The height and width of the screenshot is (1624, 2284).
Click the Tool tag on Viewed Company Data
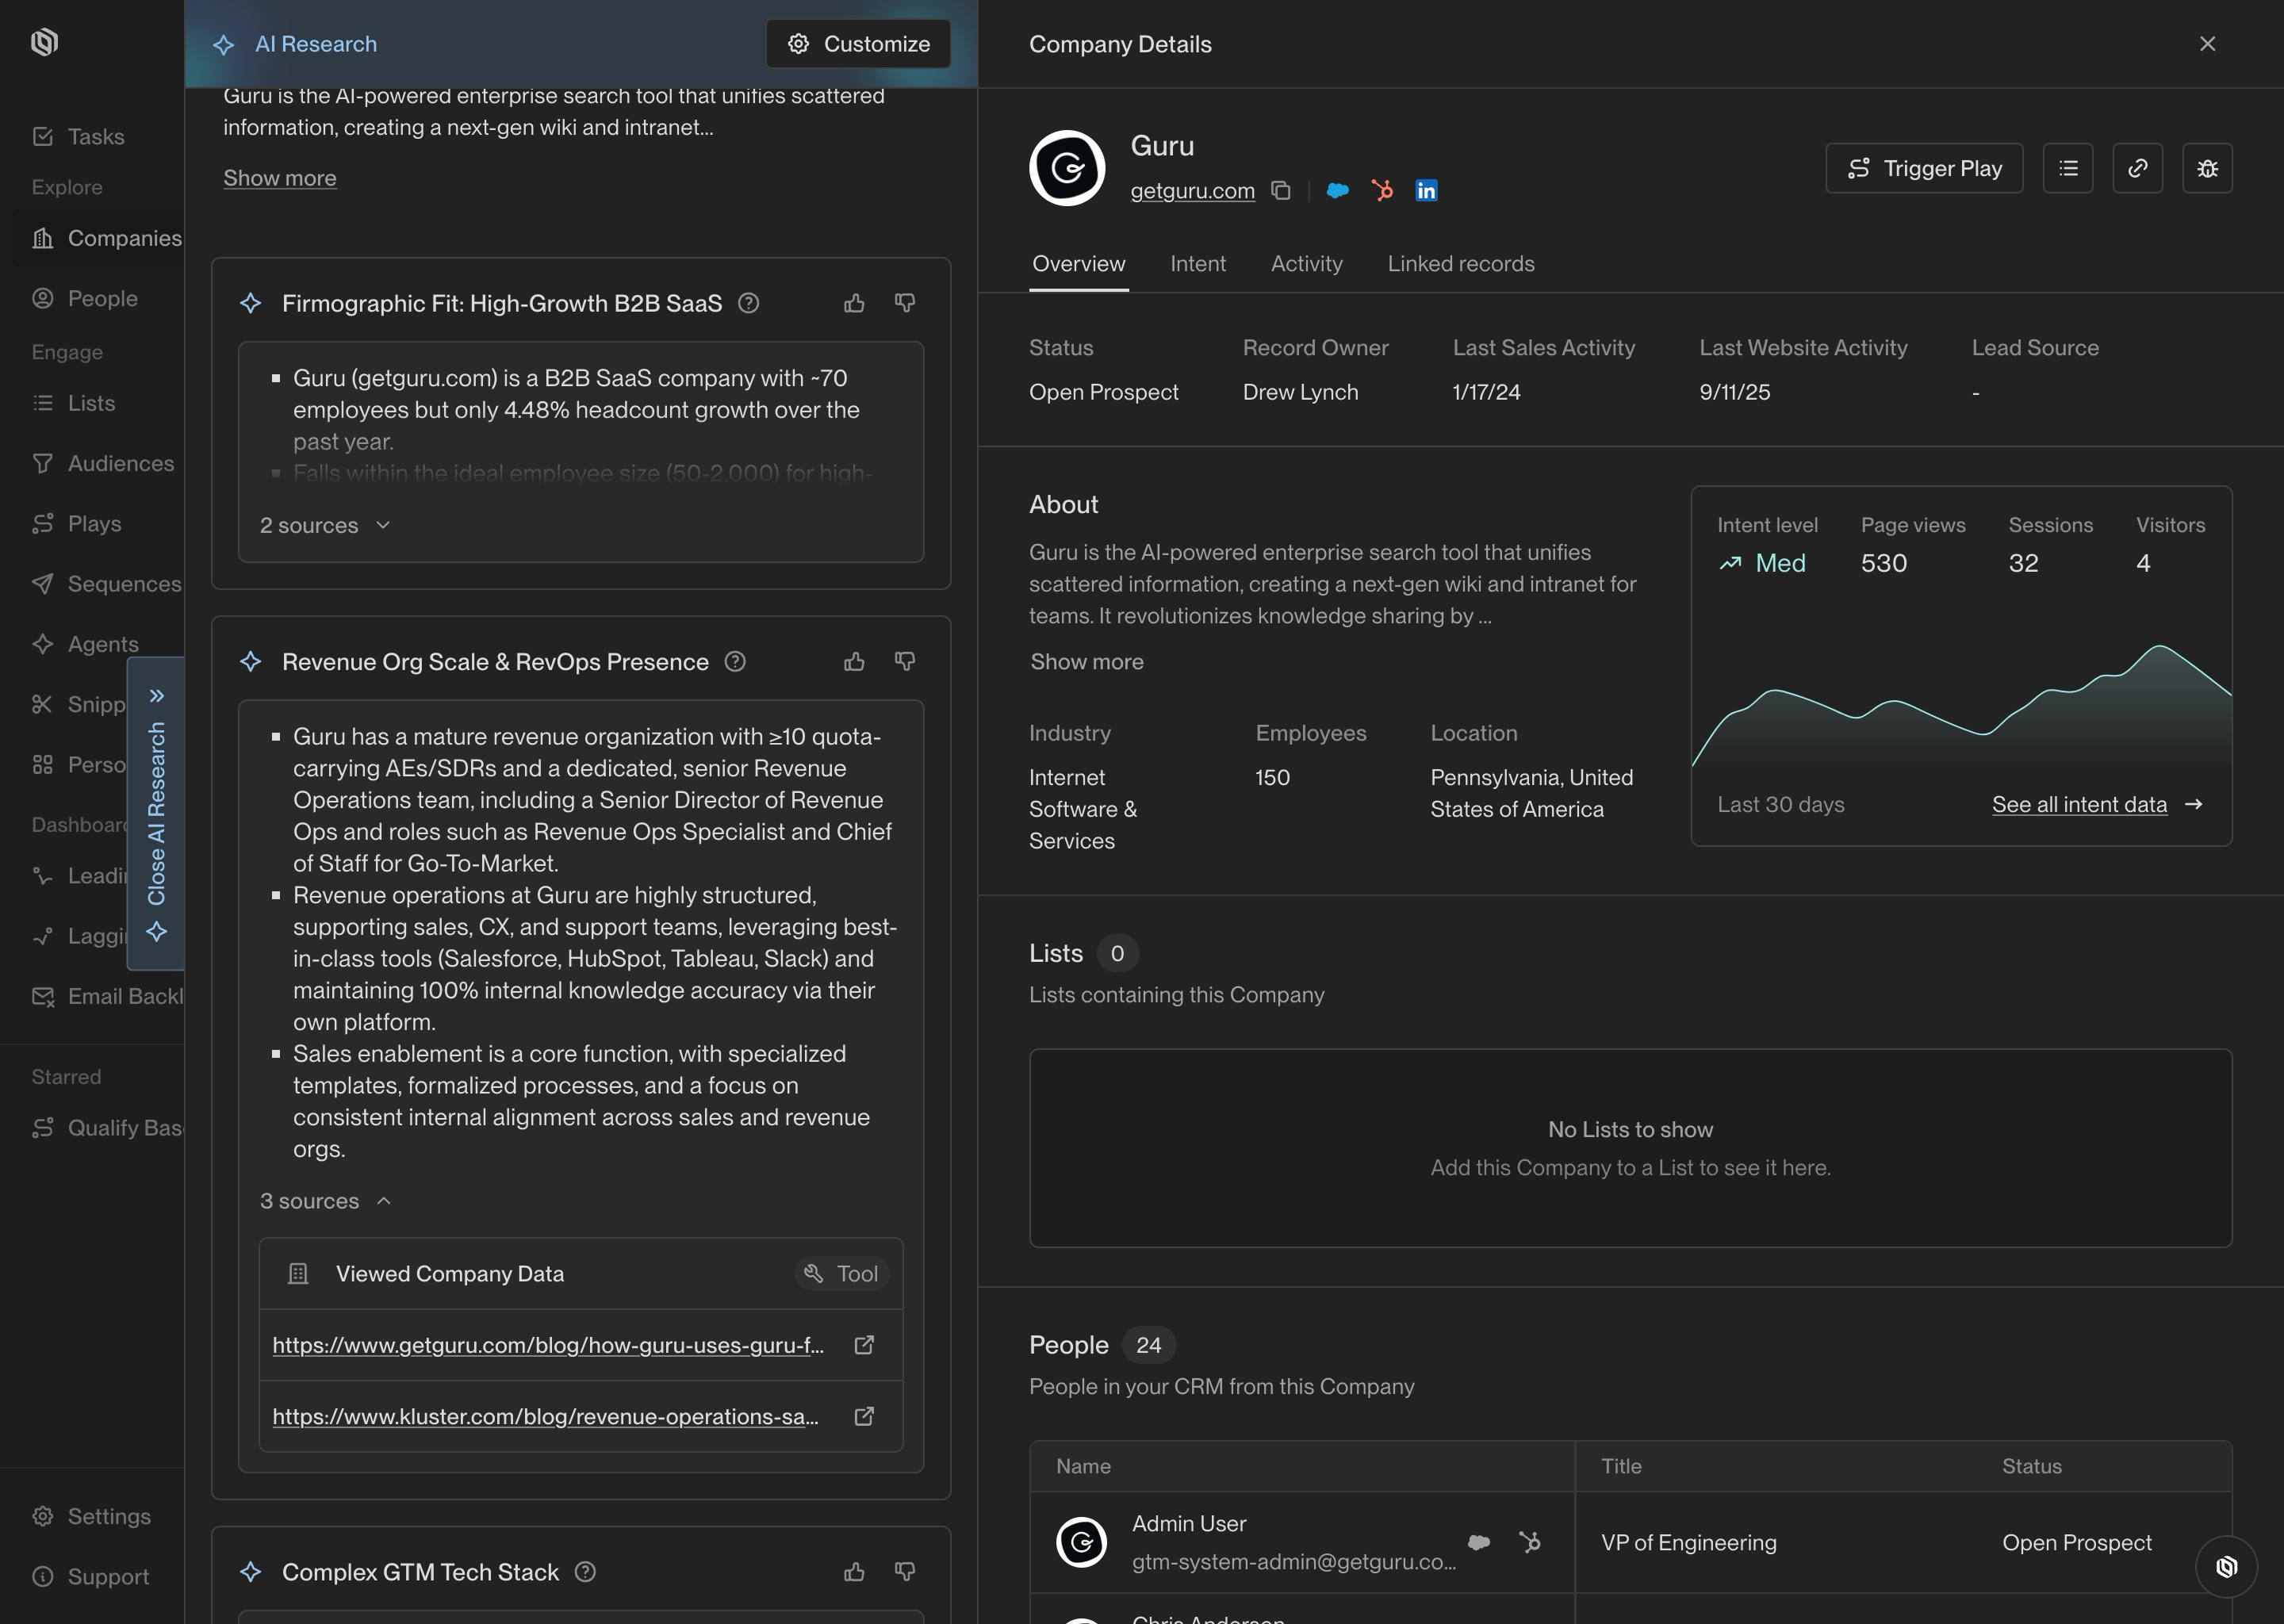(842, 1273)
